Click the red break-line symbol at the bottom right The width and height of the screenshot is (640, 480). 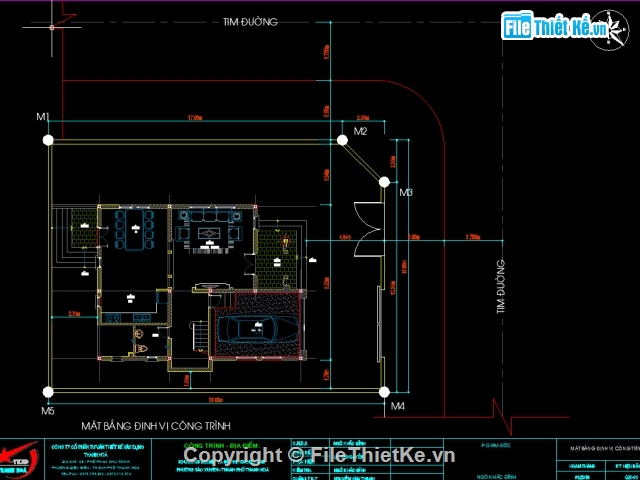(502, 417)
